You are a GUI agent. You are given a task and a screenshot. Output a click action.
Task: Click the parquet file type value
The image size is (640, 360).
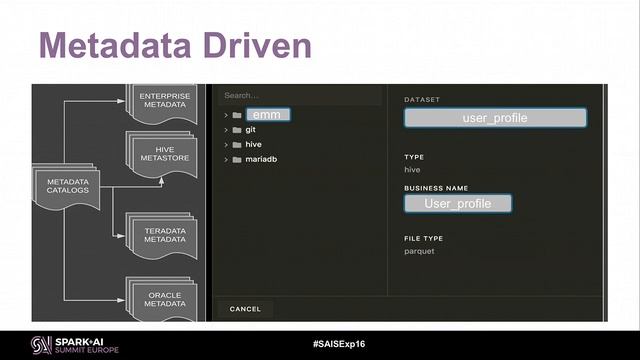click(419, 251)
